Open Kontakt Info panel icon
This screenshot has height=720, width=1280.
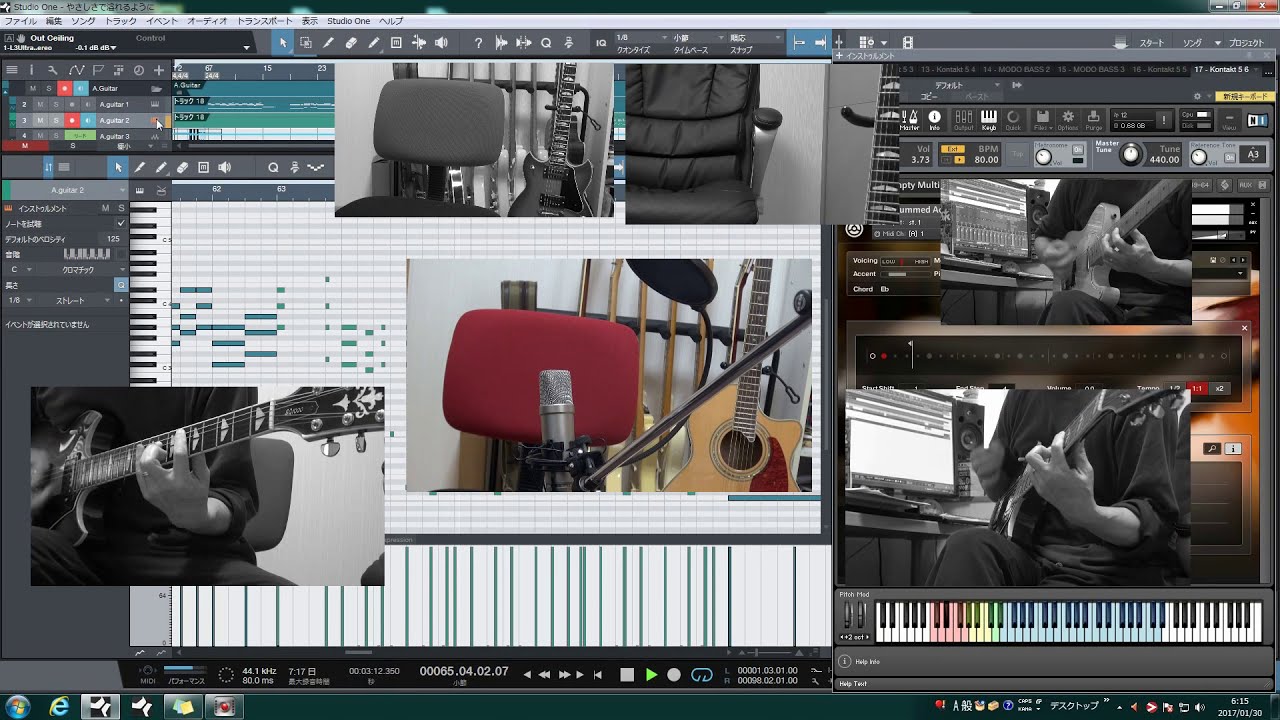[935, 119]
